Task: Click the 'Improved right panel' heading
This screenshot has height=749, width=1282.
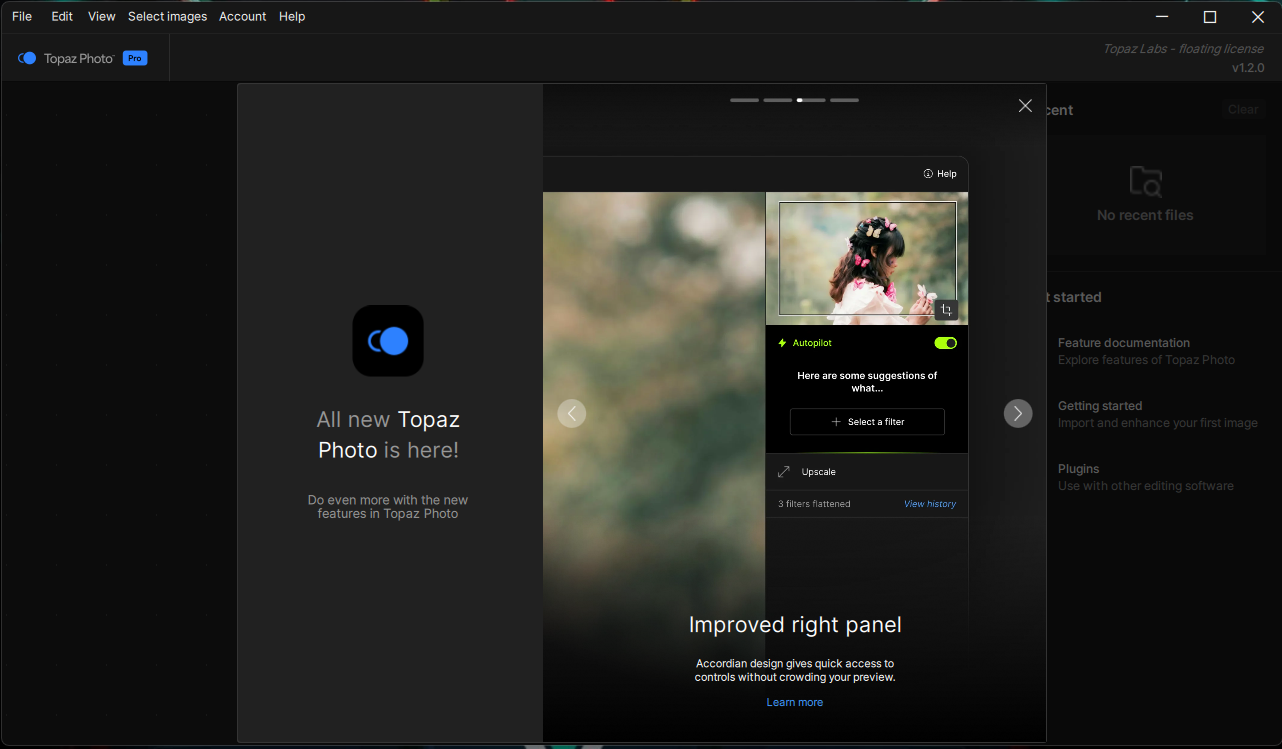Action: (795, 625)
